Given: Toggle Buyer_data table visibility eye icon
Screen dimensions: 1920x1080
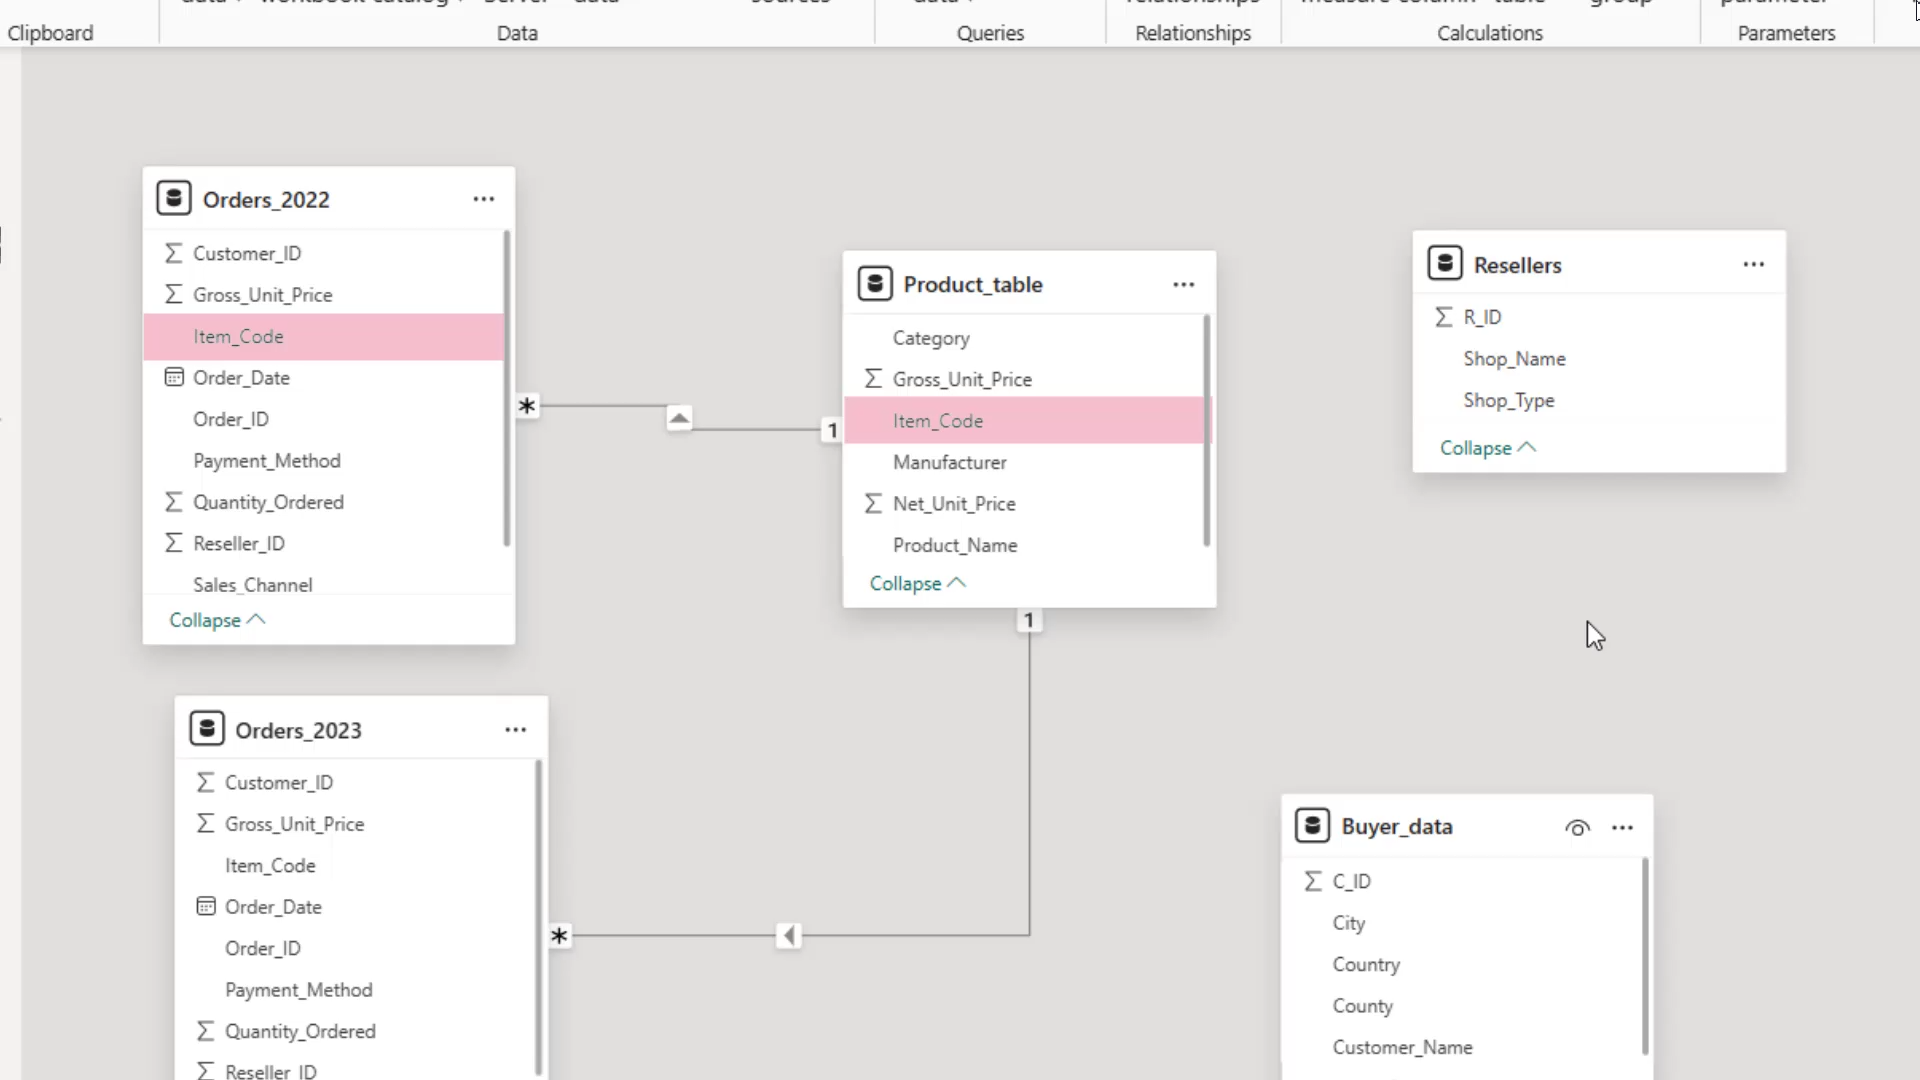Looking at the screenshot, I should tap(1577, 828).
